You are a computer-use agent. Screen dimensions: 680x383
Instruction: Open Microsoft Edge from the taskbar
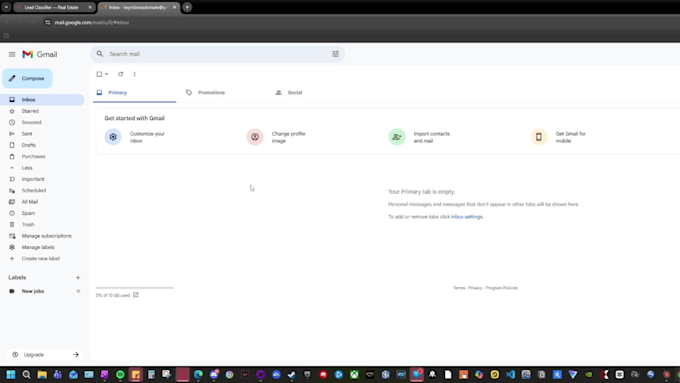click(x=198, y=375)
